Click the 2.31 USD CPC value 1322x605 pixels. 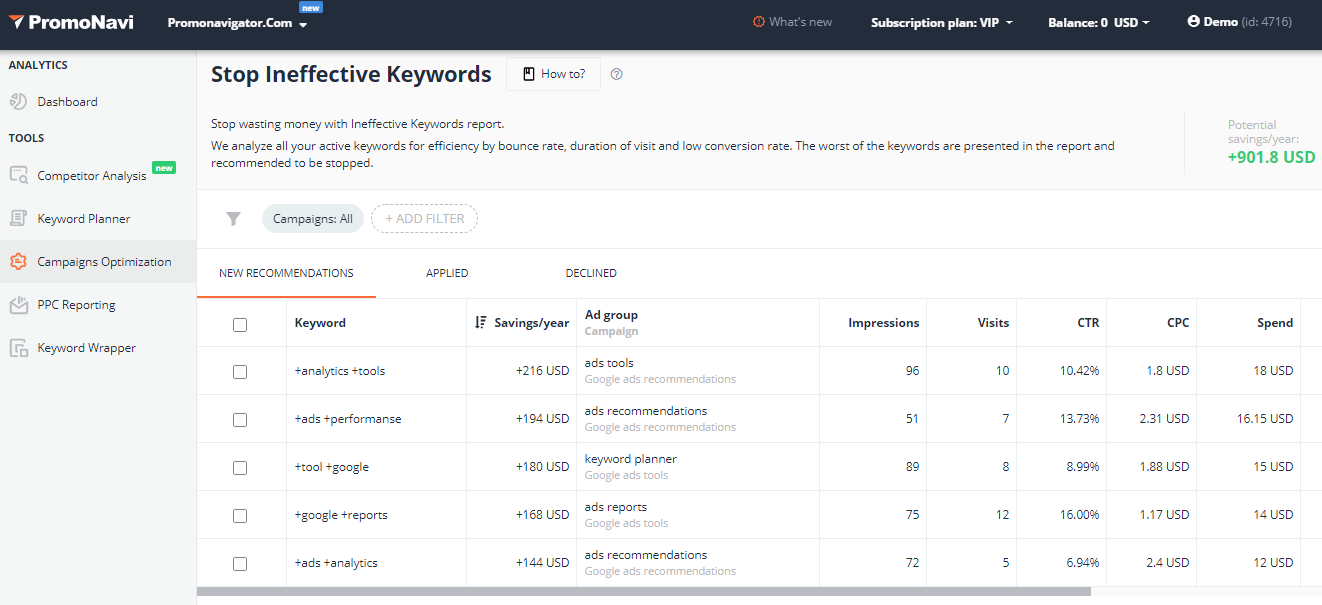pyautogui.click(x=1164, y=419)
